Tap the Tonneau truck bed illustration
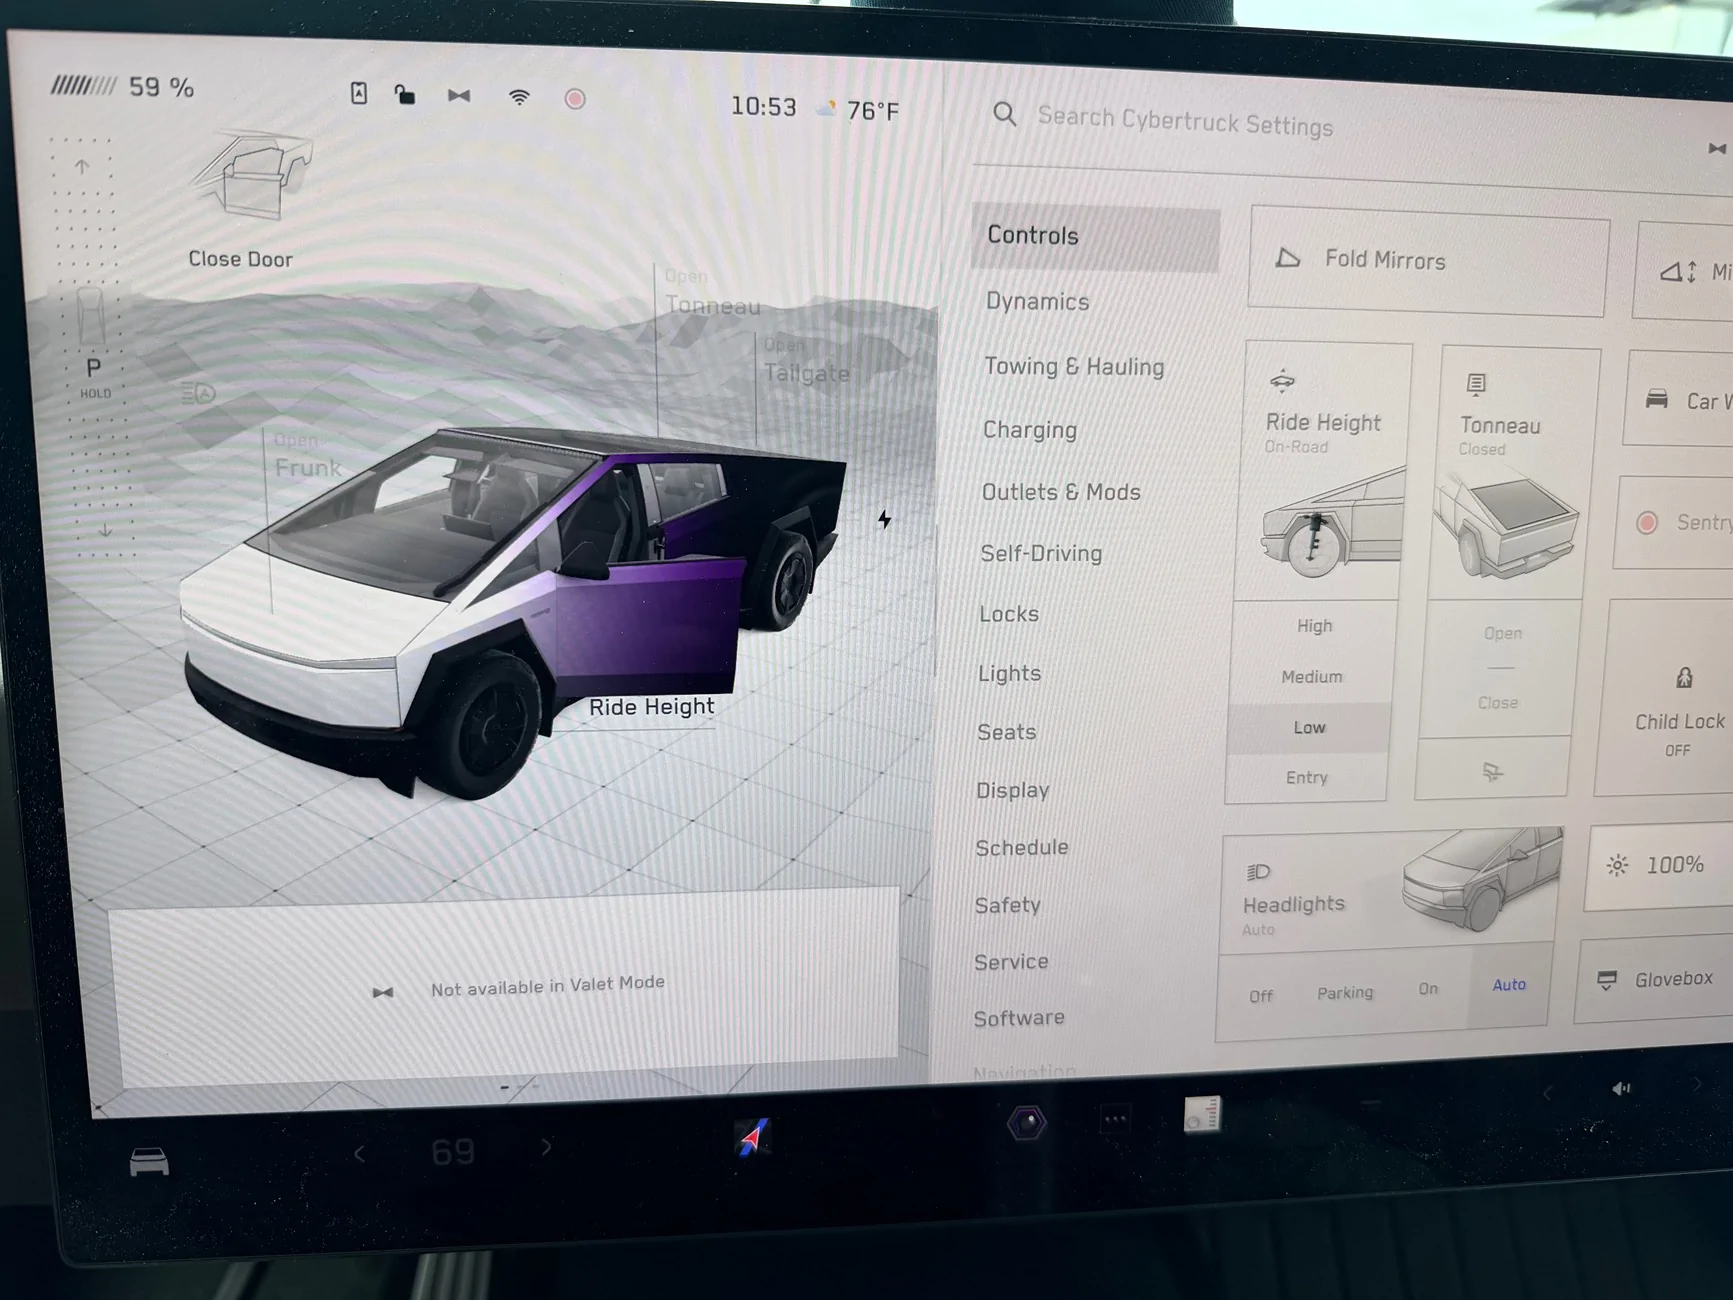1733x1300 pixels. [1505, 525]
